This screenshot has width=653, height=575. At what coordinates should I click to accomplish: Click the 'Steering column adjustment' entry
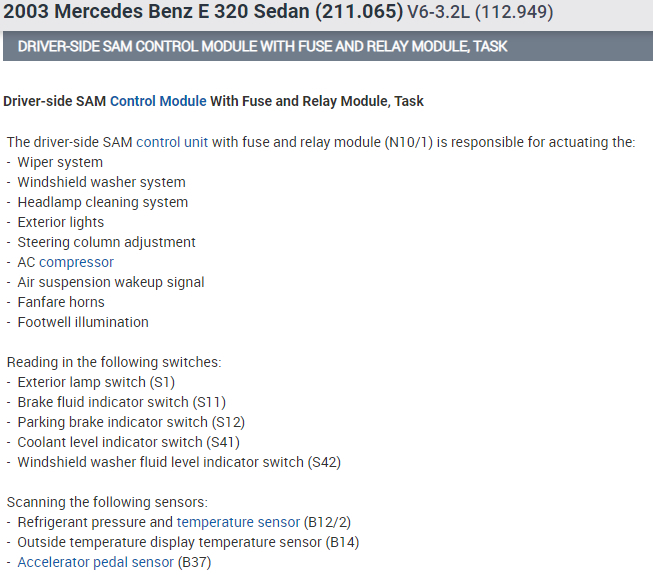(x=106, y=242)
